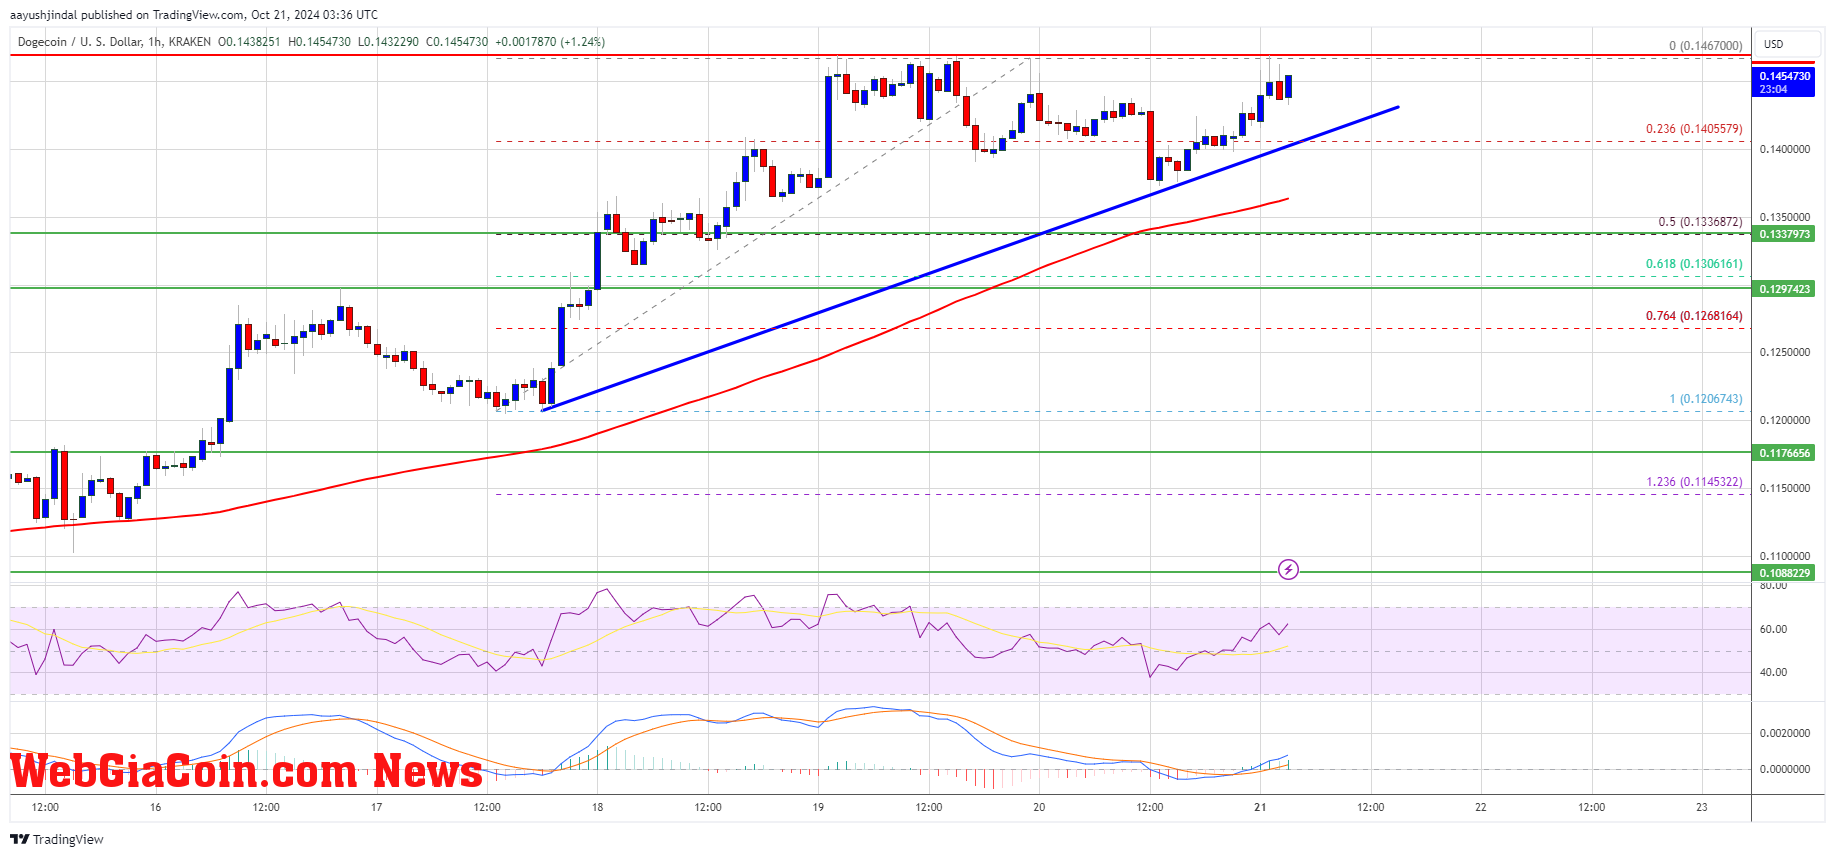Click the Fibonacci 0.618 (0.1306161) label
The height and width of the screenshot is (857, 1835).
tap(1694, 264)
